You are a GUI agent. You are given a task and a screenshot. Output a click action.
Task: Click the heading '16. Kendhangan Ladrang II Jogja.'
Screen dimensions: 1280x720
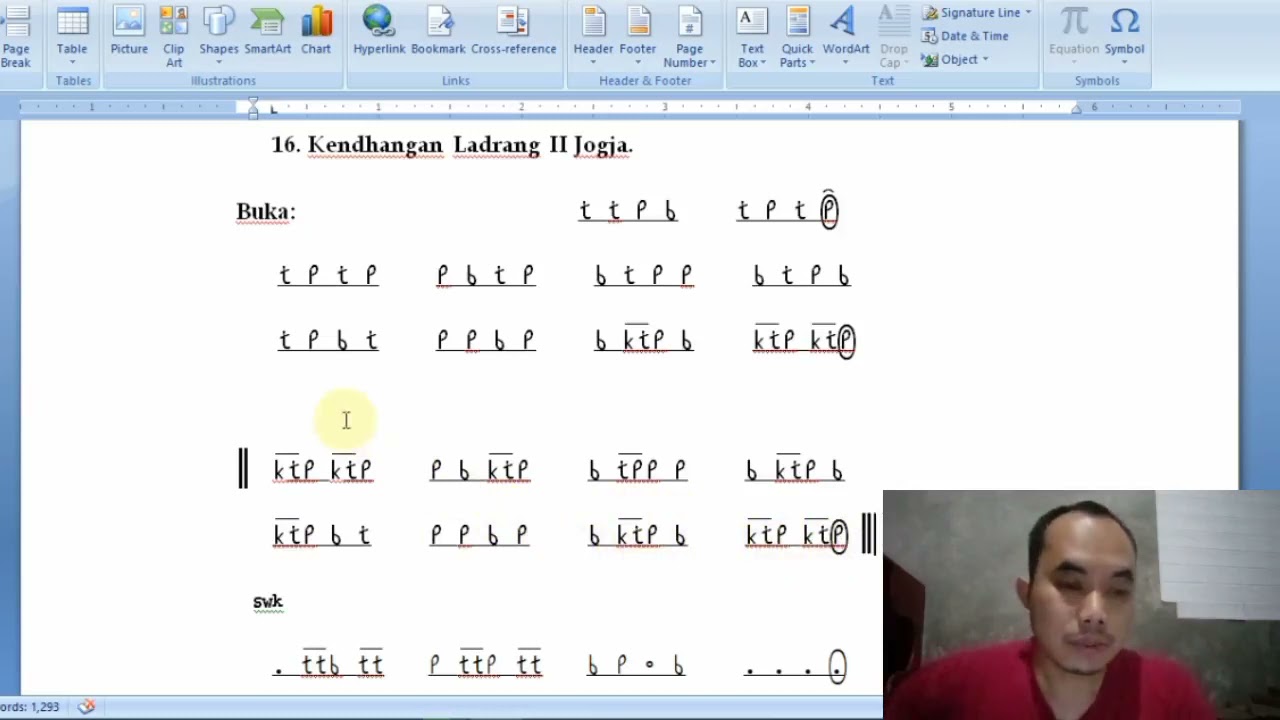452,145
